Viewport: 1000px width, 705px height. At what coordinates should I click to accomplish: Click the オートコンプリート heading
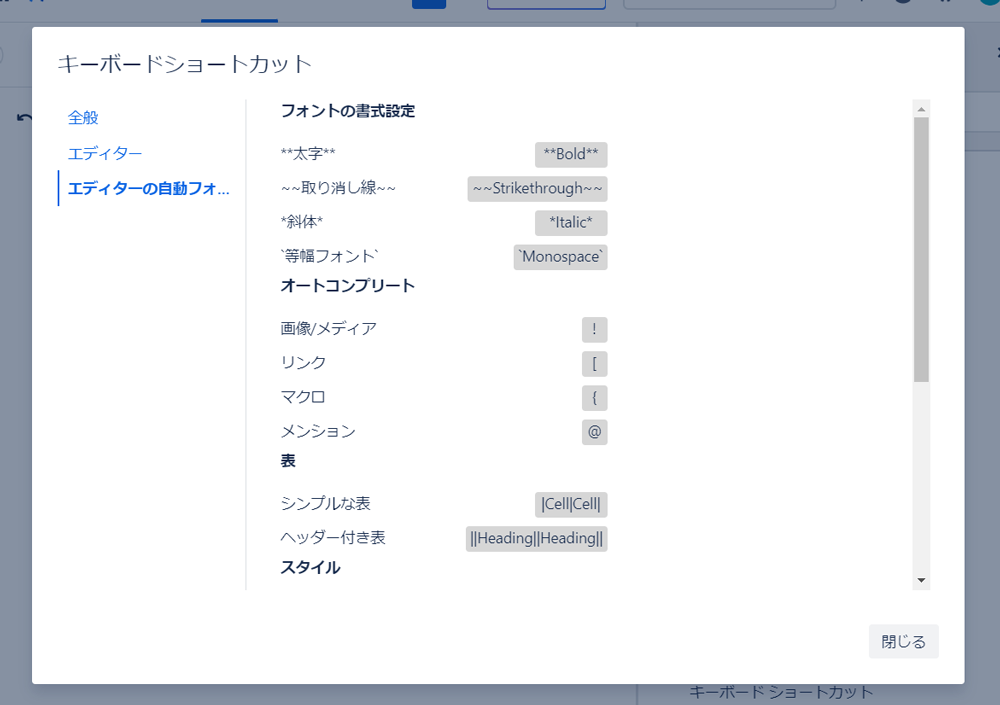(348, 285)
